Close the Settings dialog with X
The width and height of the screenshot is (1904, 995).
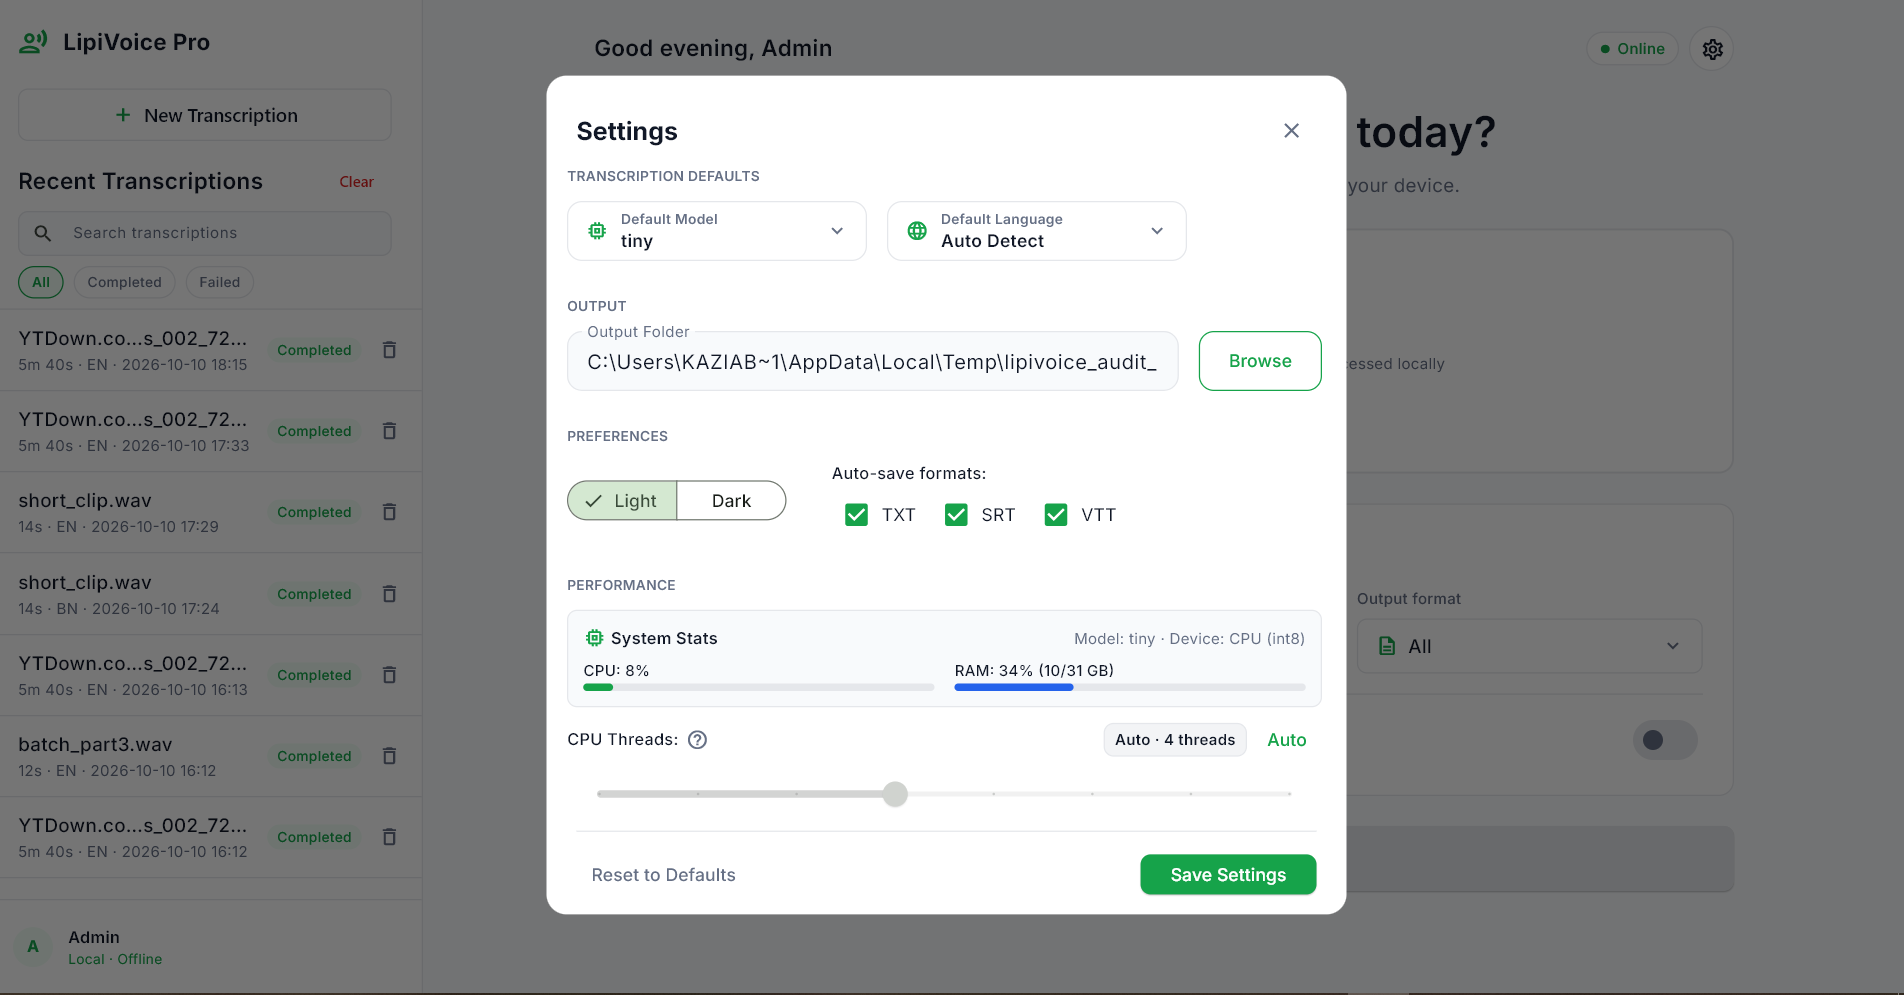(1291, 131)
